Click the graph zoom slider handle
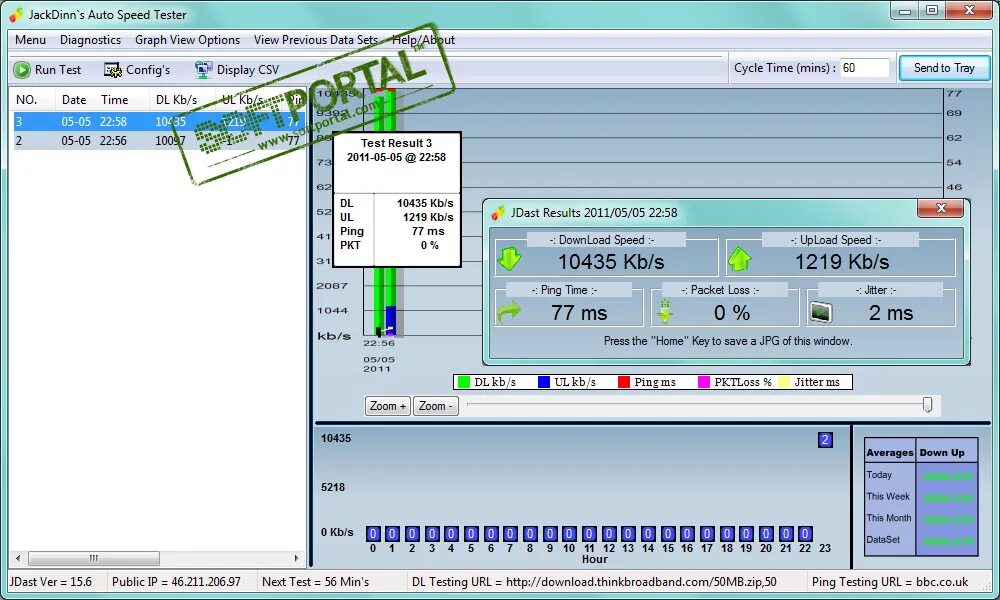The image size is (1000, 600). [927, 404]
